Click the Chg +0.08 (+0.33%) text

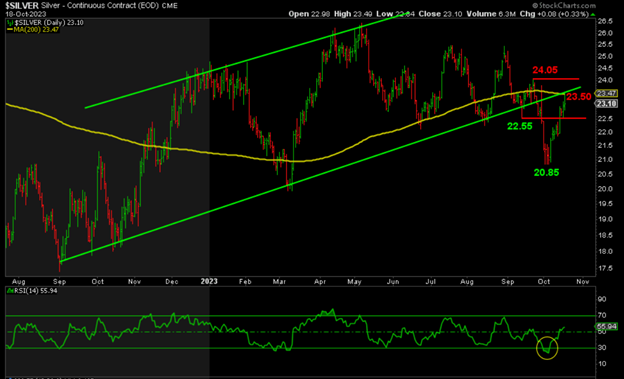(554, 14)
